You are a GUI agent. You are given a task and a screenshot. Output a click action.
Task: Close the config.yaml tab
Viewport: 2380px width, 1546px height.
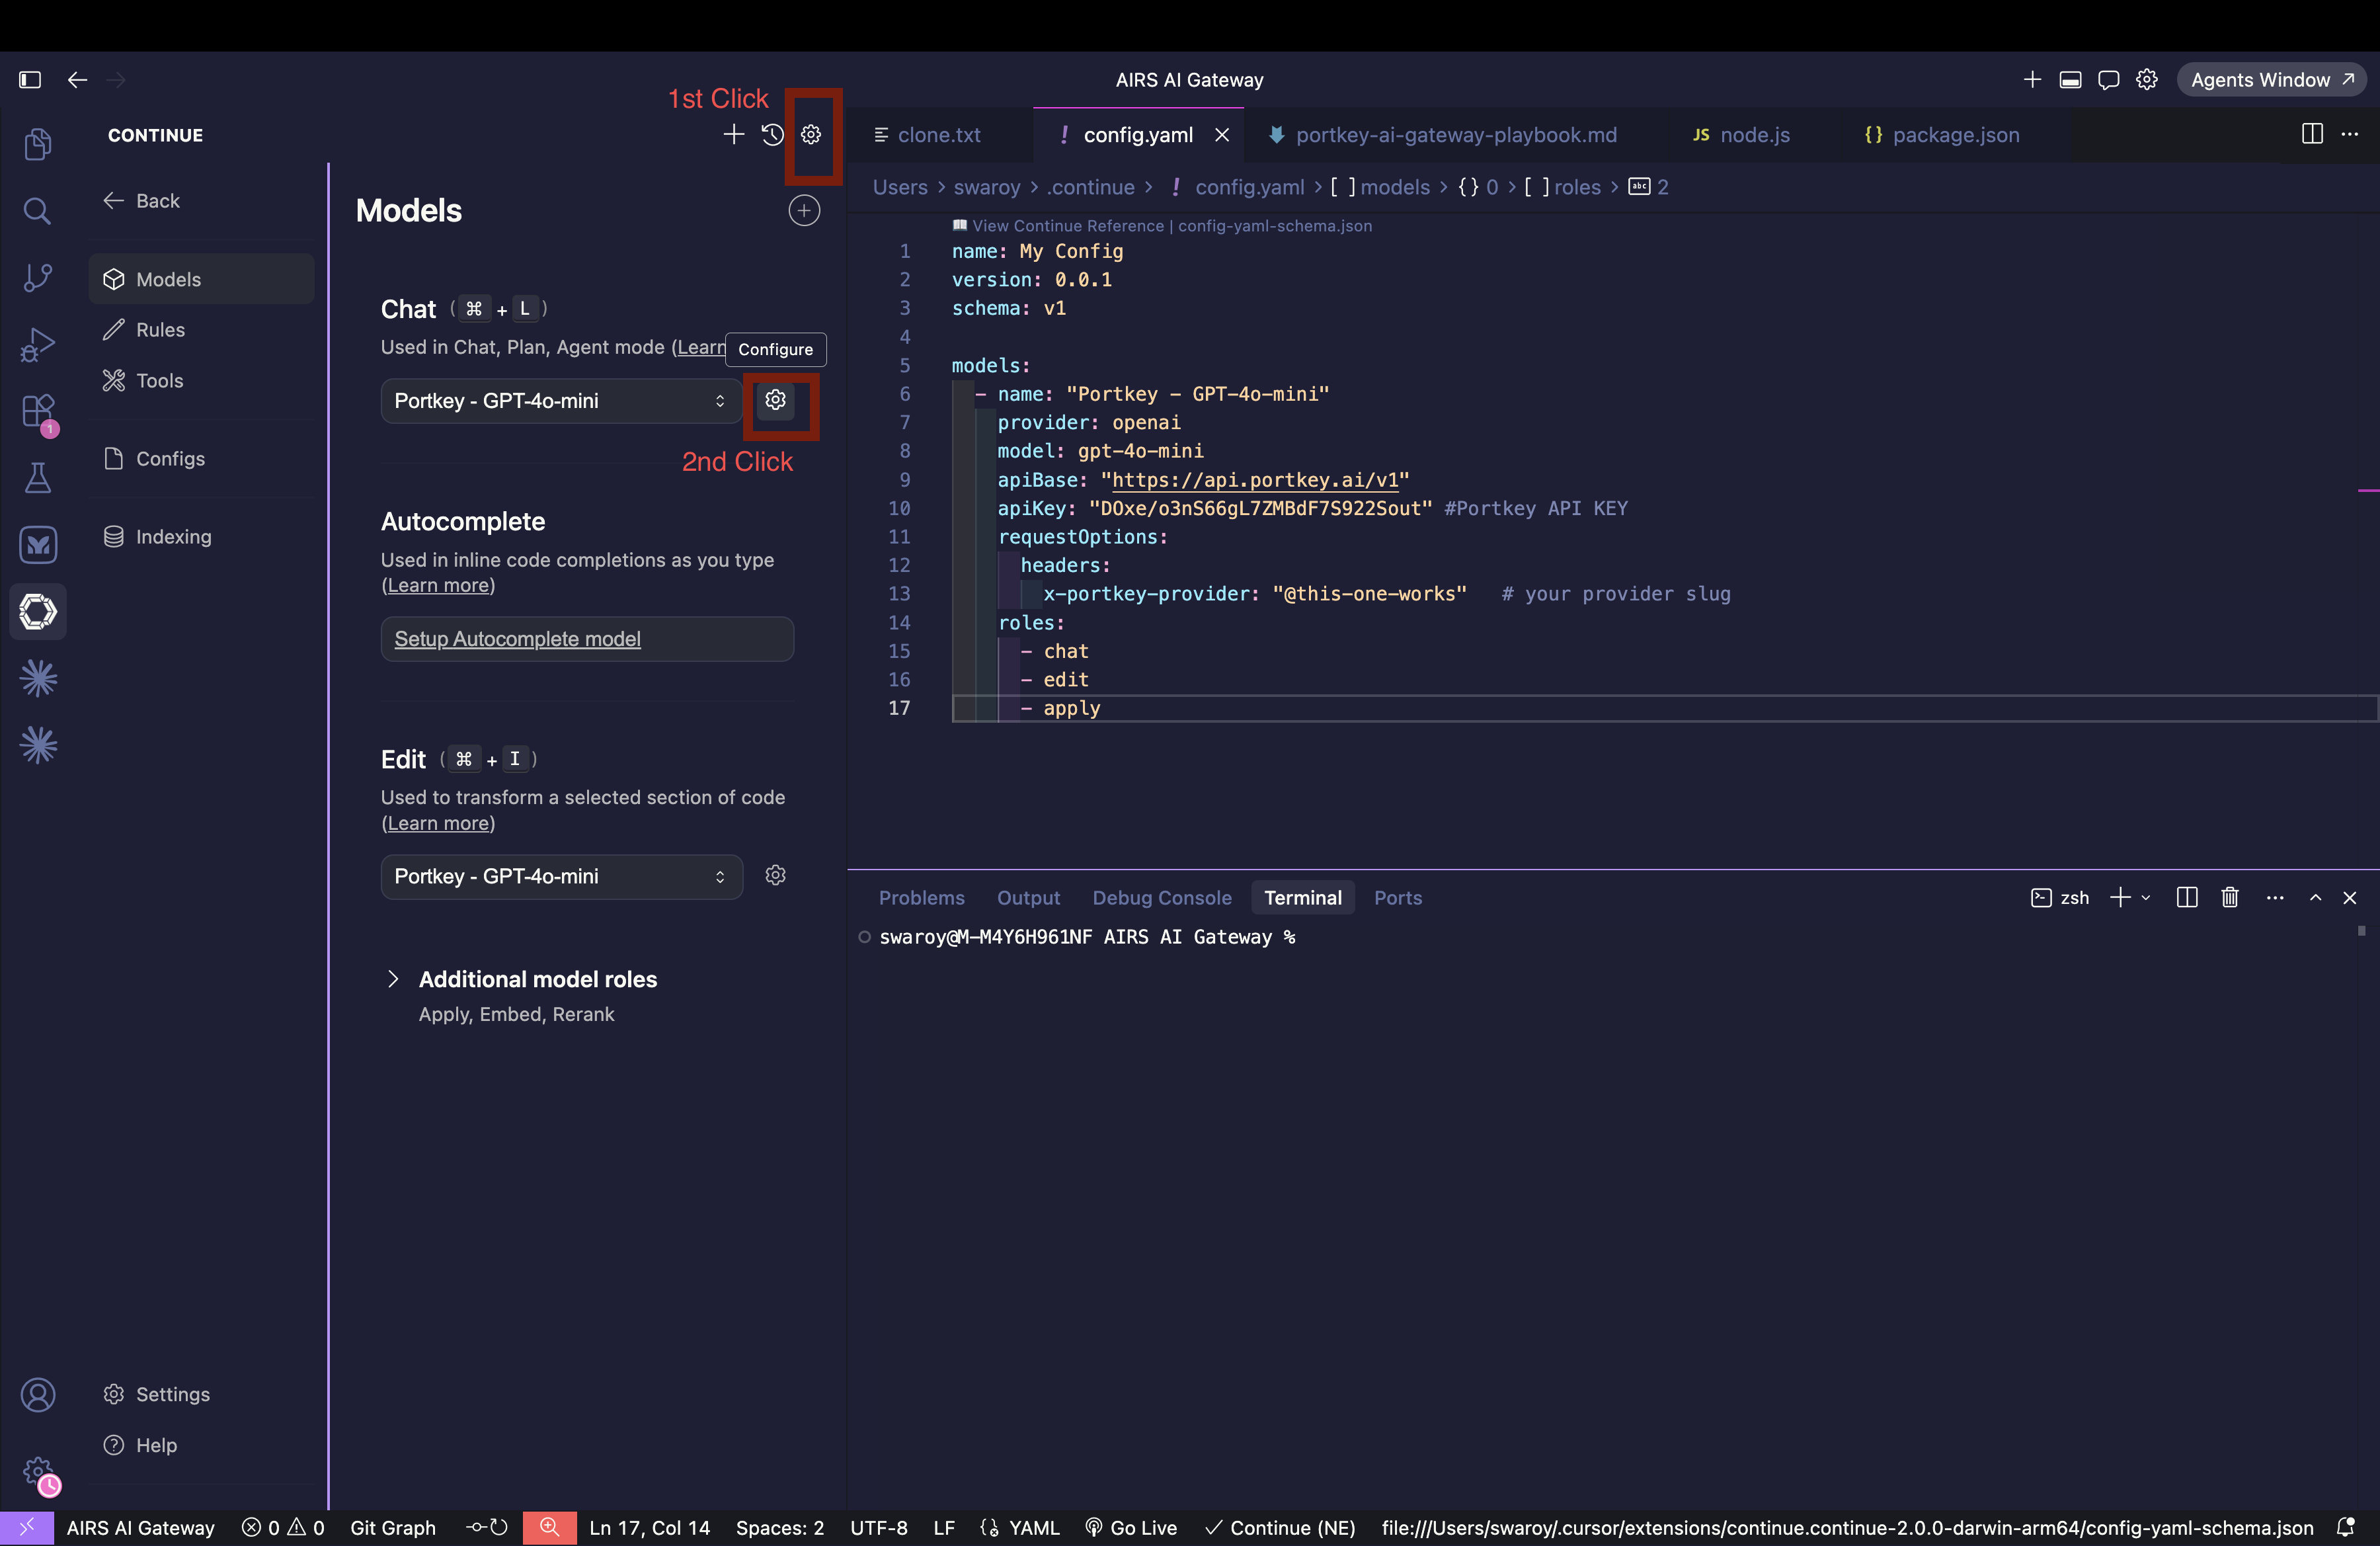(x=1222, y=134)
